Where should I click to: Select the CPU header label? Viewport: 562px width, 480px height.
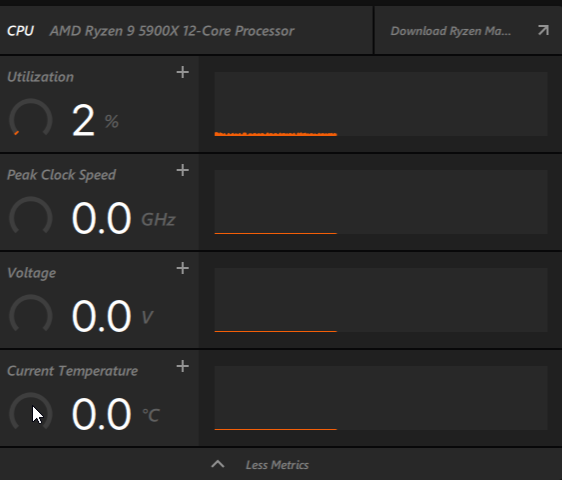click(x=20, y=31)
